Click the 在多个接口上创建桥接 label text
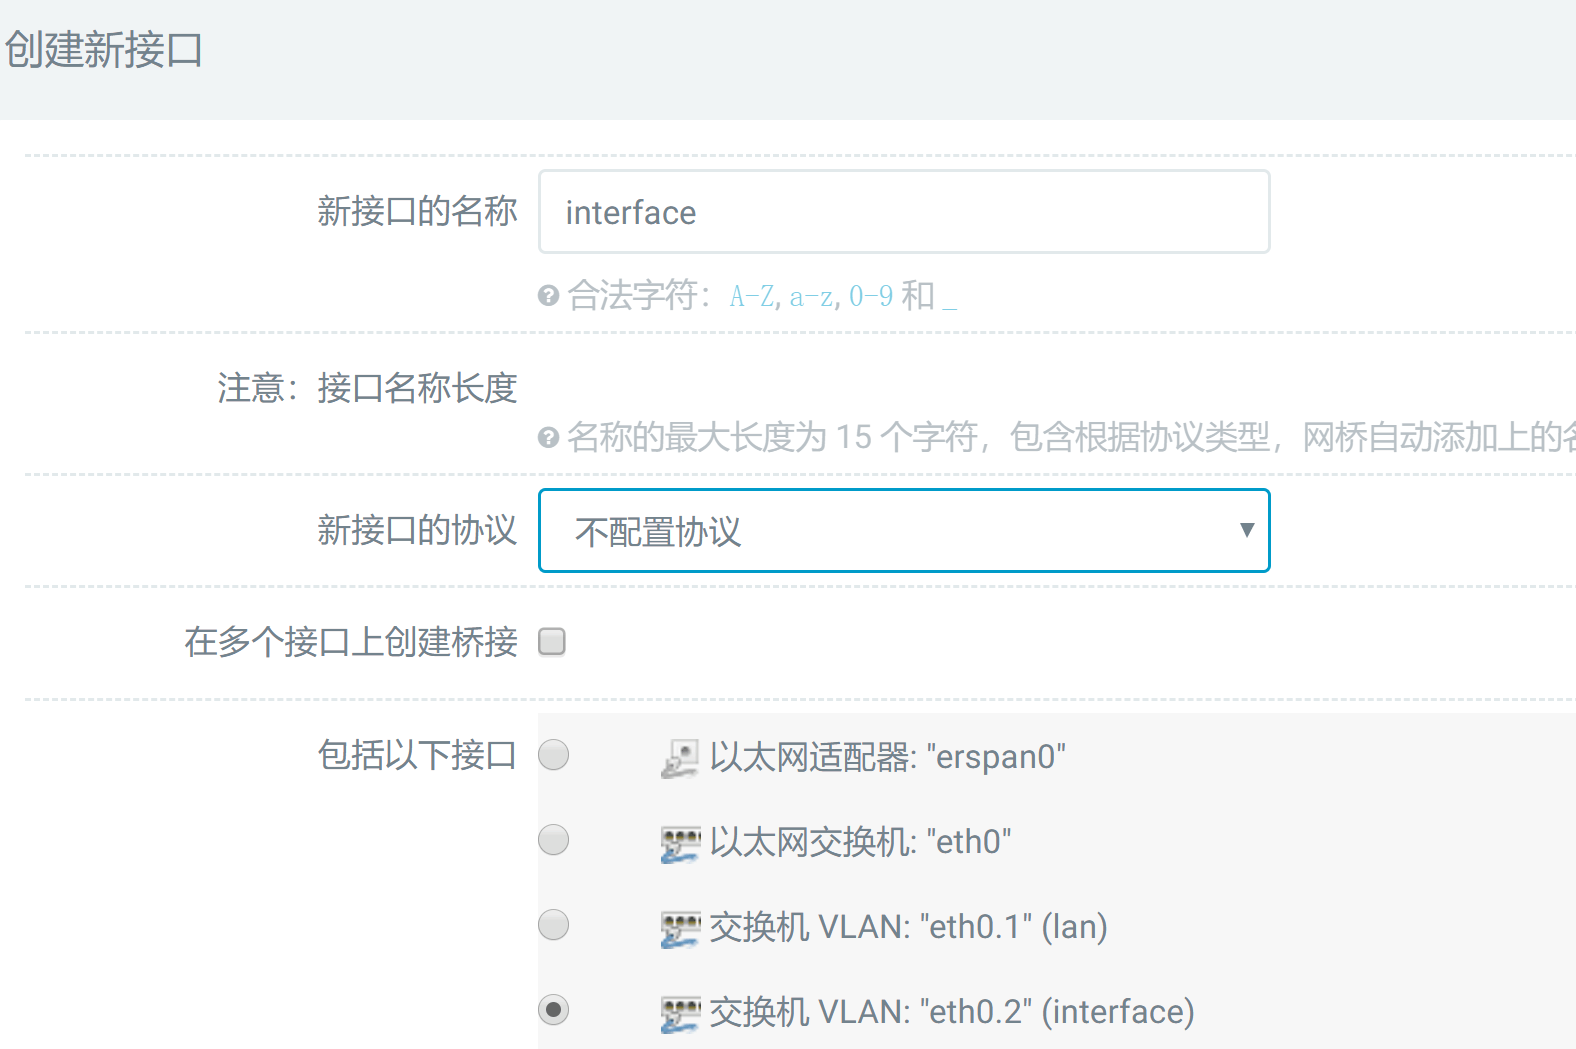The height and width of the screenshot is (1049, 1576). pos(351,642)
